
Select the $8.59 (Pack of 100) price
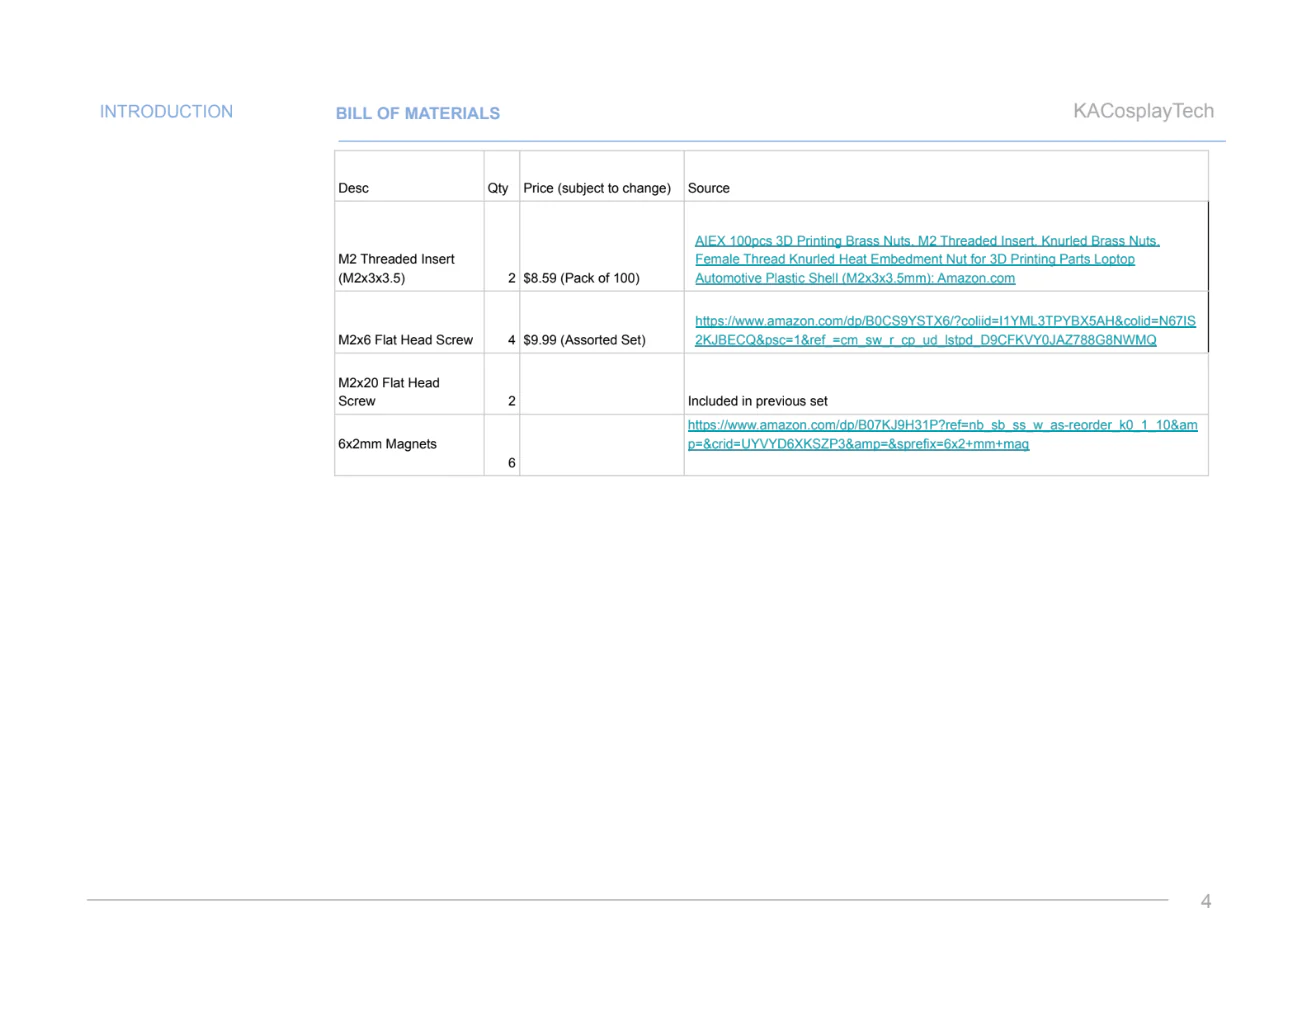pos(581,278)
